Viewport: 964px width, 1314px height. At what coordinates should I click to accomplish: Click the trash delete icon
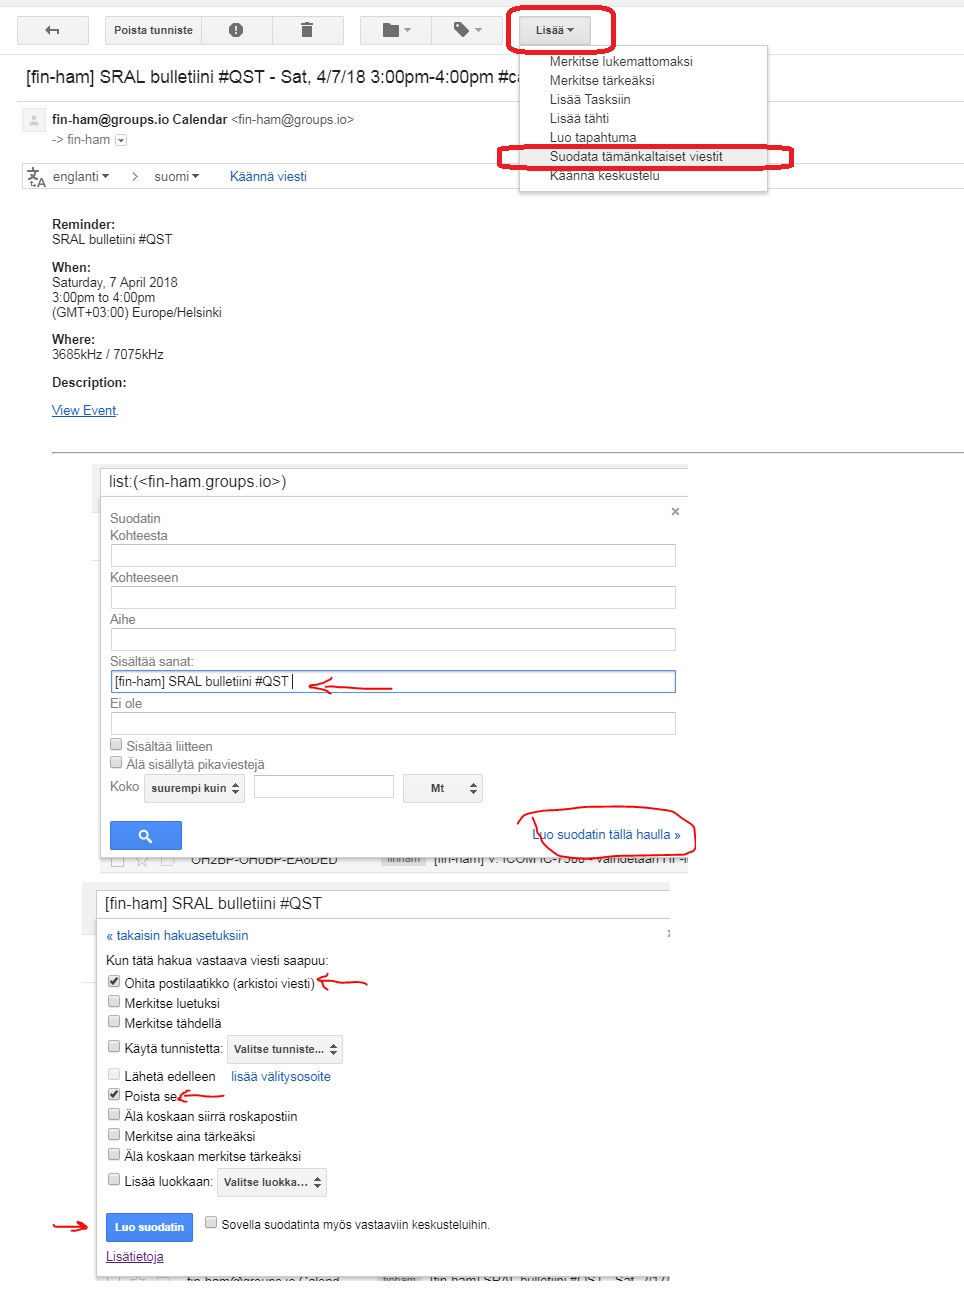pos(307,30)
